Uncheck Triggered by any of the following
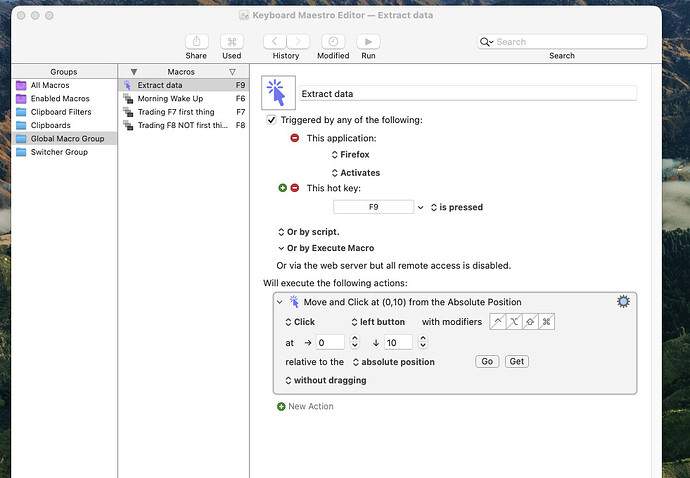 coord(272,120)
